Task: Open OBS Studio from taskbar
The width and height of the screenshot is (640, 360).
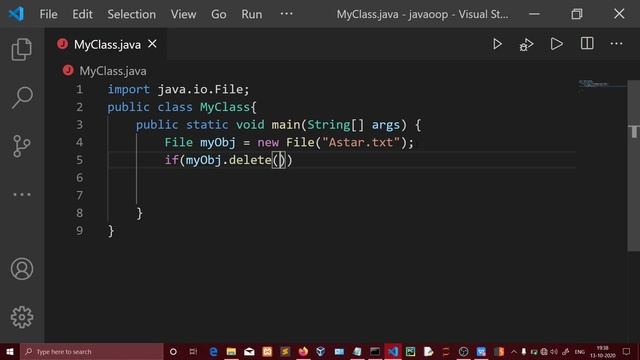Action: [463, 351]
